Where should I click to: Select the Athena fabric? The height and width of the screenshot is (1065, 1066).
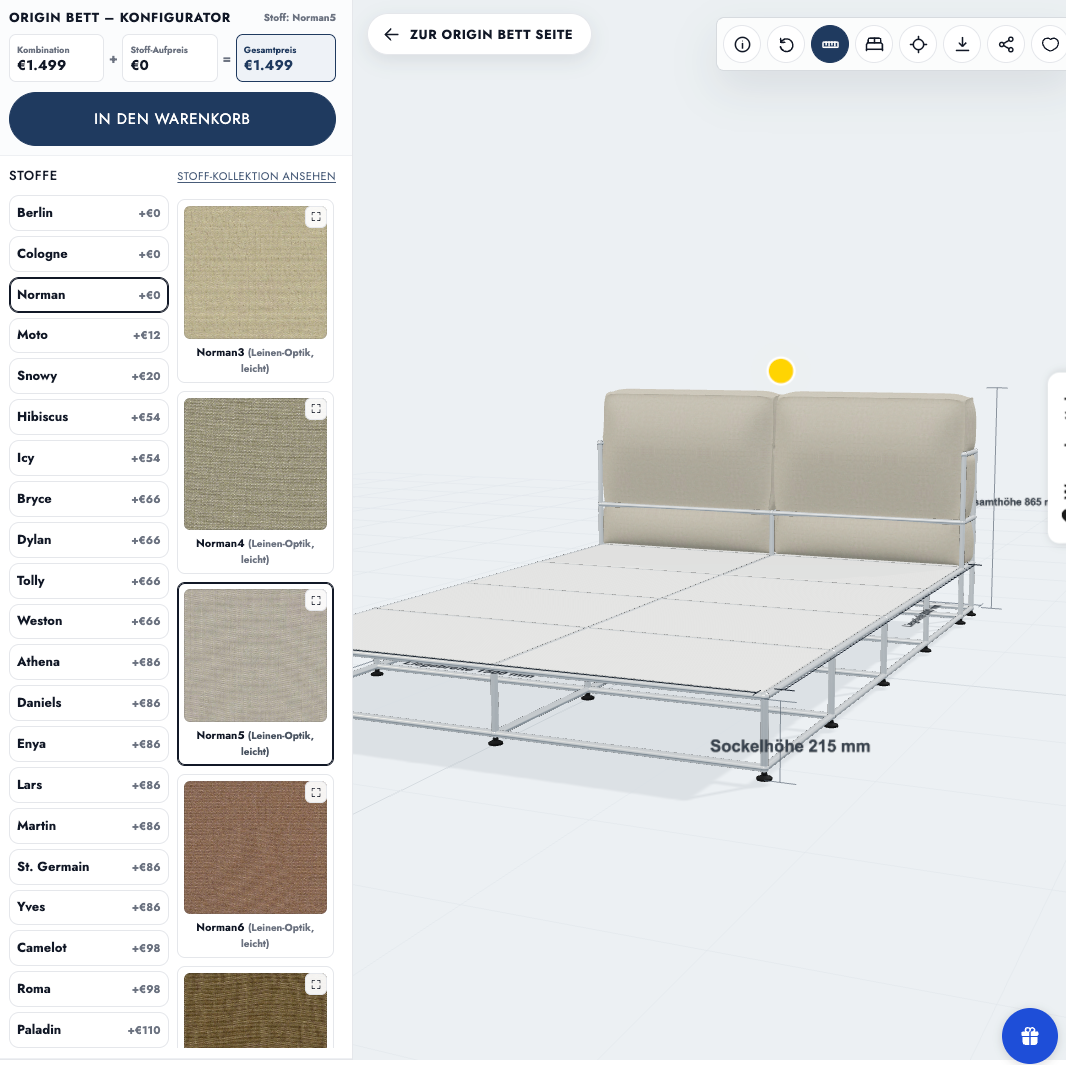click(89, 662)
